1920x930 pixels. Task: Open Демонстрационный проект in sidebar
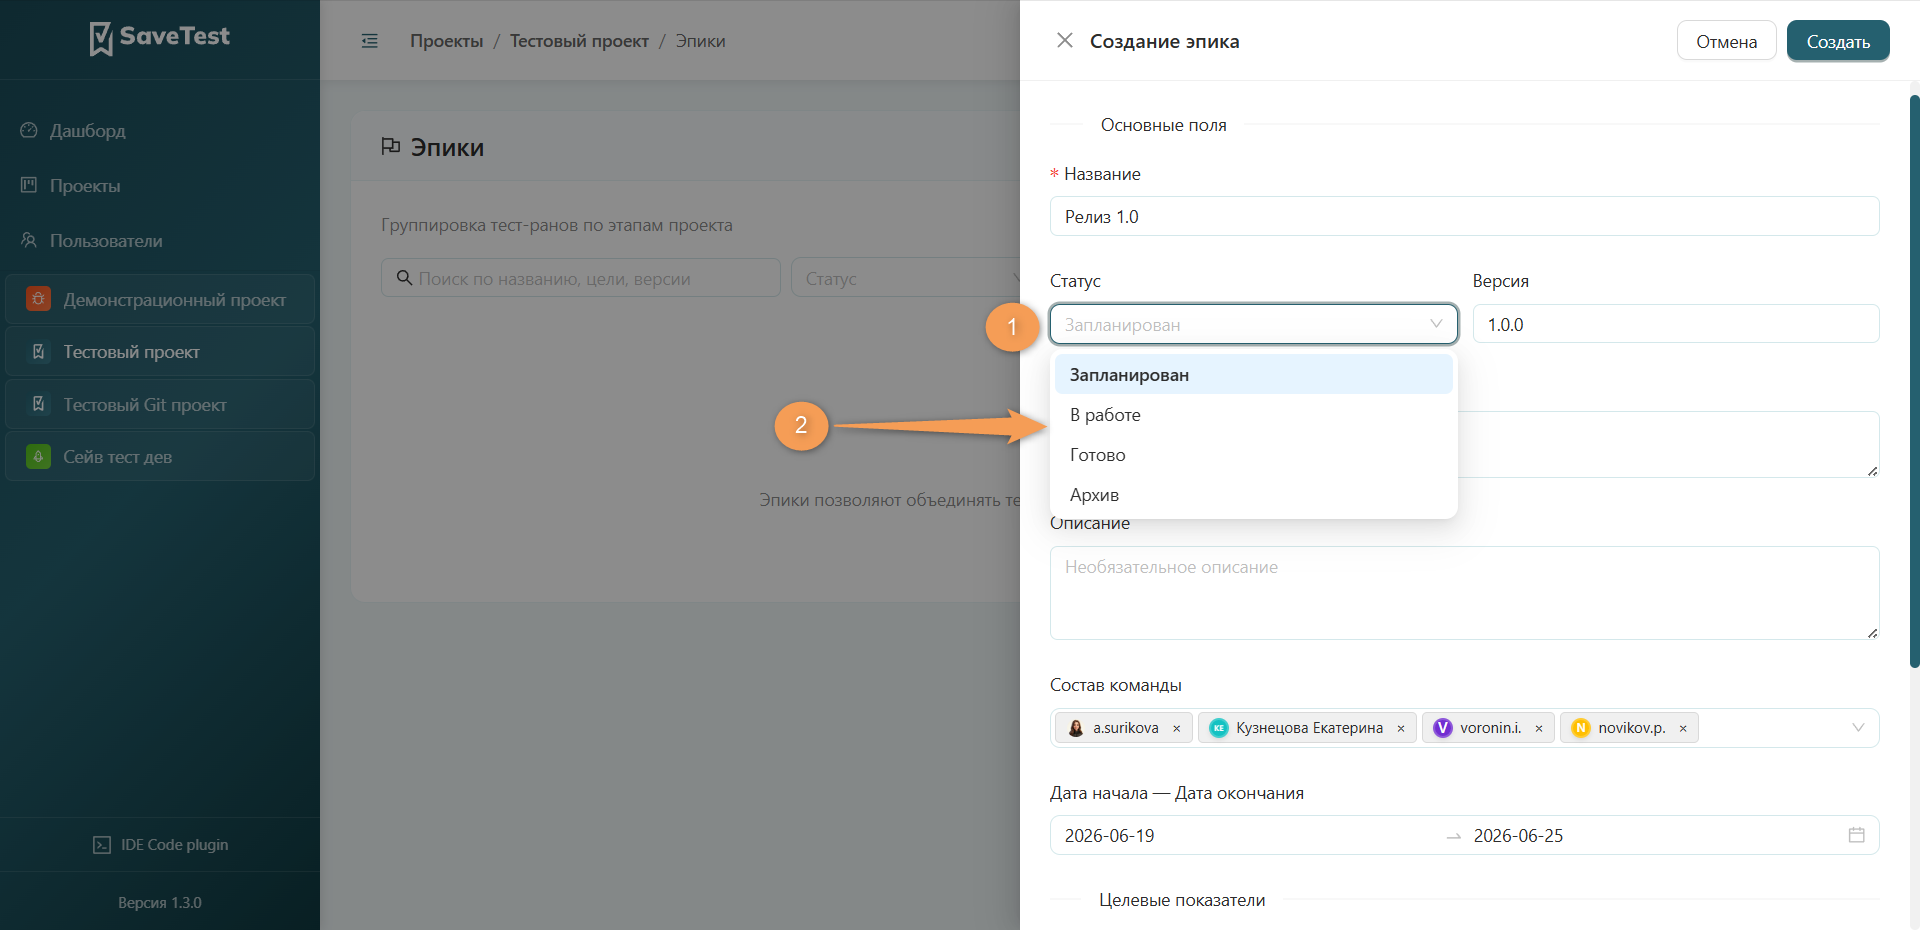160,300
